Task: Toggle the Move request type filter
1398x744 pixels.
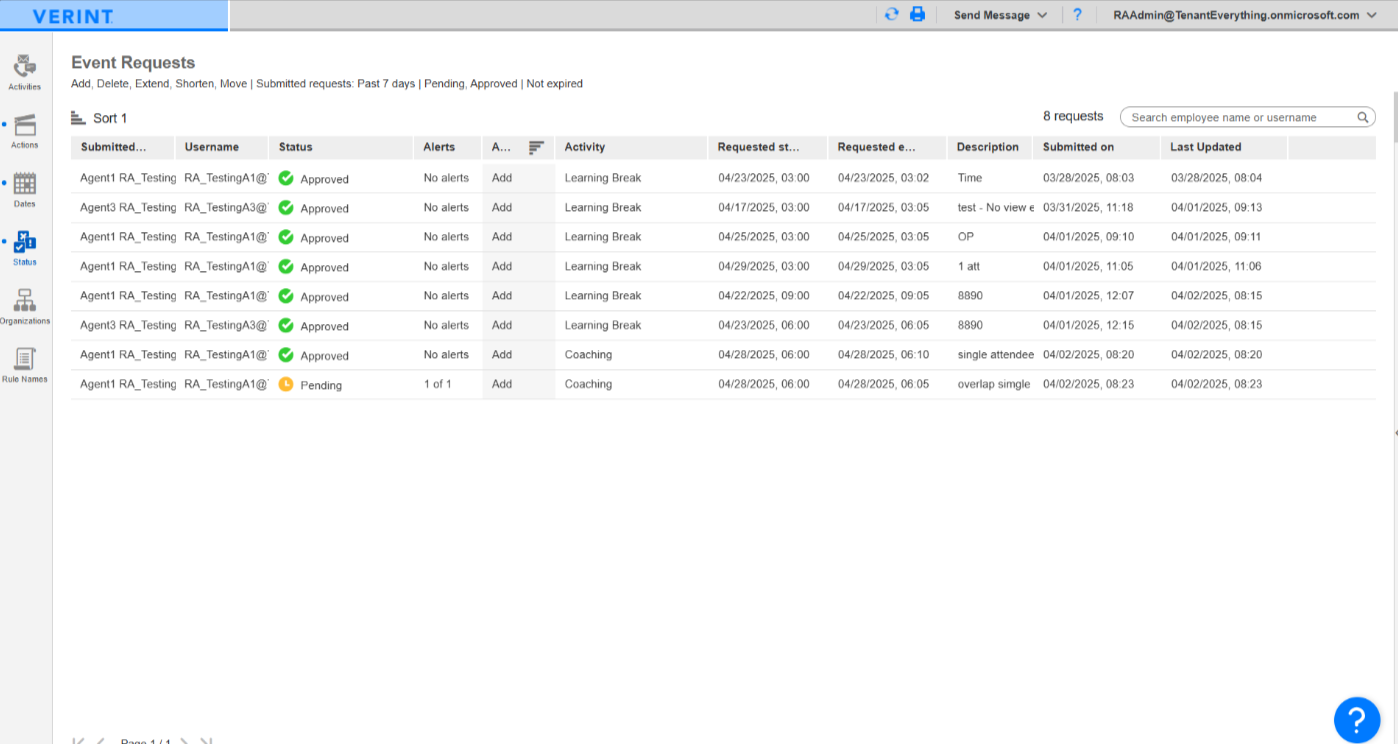Action: click(x=233, y=83)
